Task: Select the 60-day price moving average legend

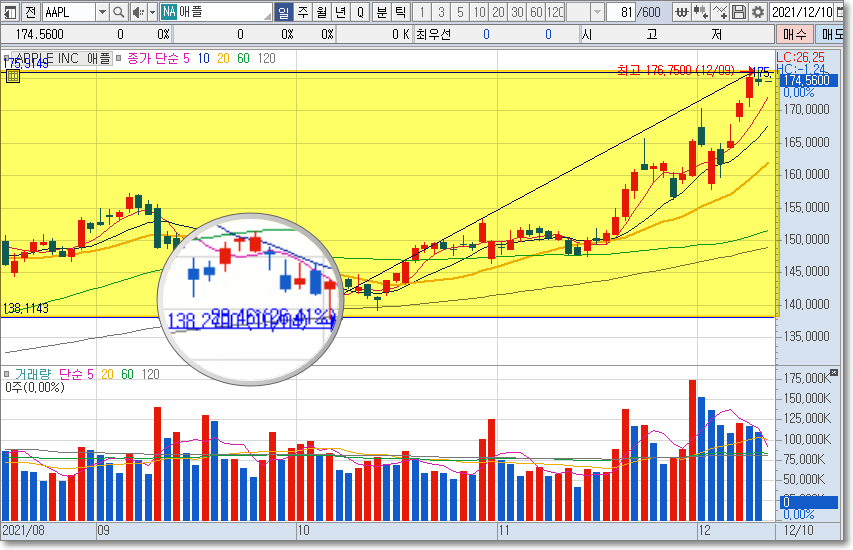Action: (243, 58)
